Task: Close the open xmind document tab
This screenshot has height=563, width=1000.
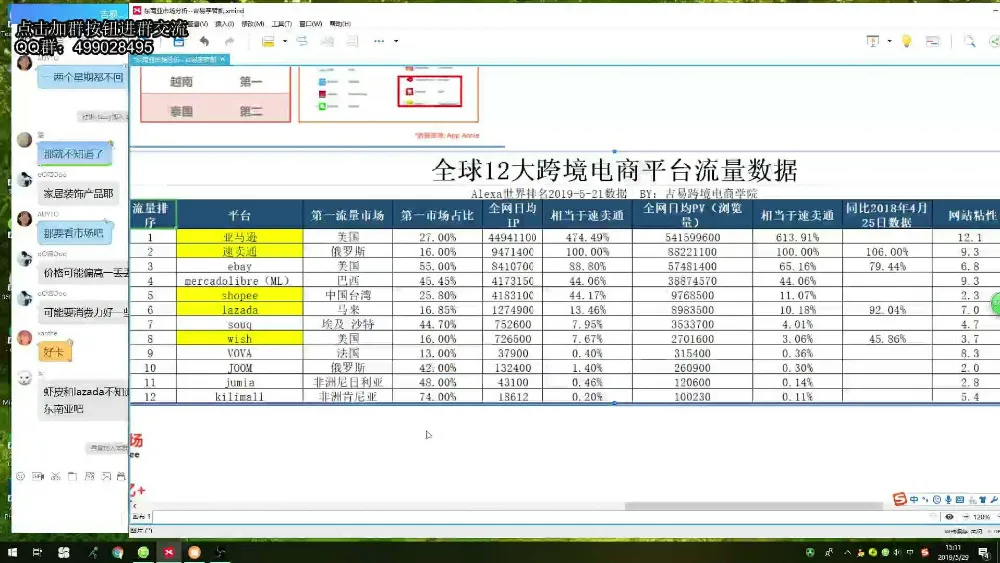Action: pos(223,59)
